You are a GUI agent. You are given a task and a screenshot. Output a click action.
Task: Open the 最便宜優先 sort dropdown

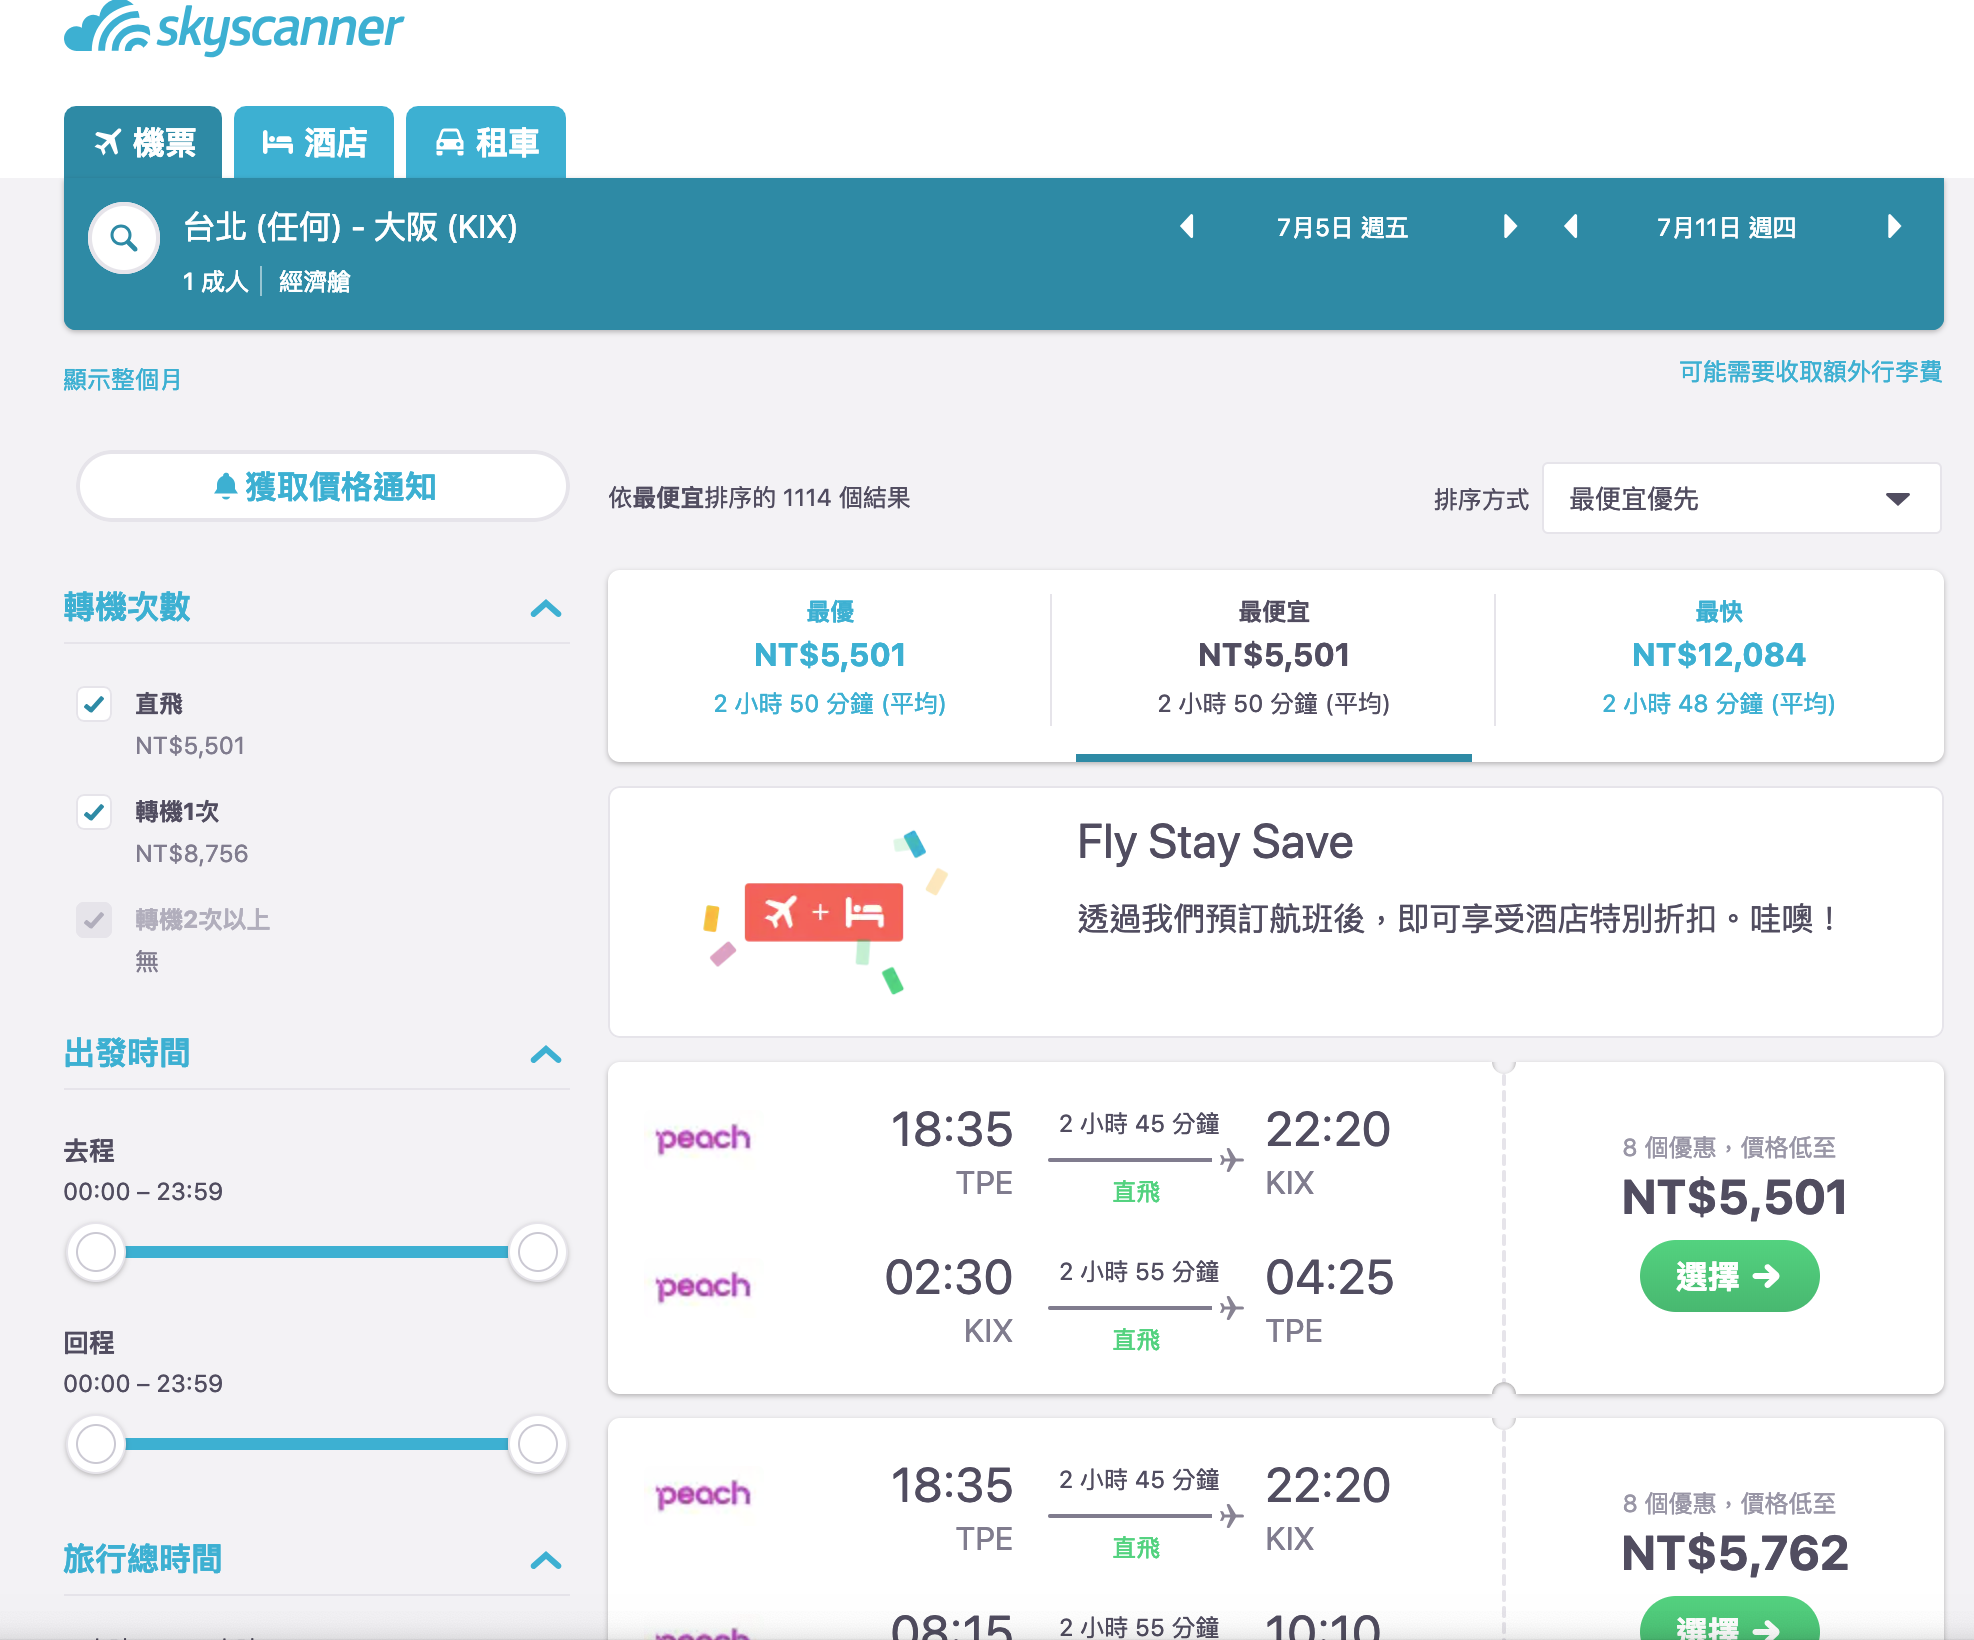[x=1741, y=498]
